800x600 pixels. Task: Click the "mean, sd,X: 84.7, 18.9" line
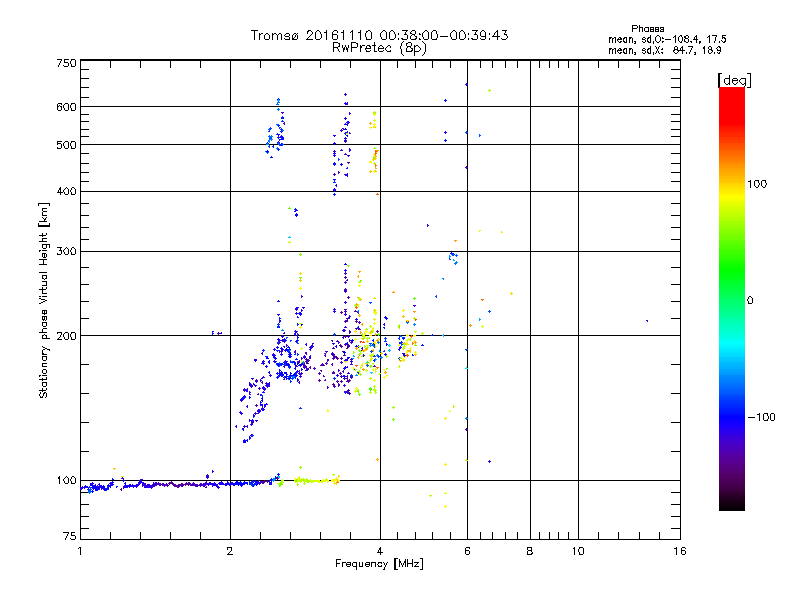tap(665, 50)
